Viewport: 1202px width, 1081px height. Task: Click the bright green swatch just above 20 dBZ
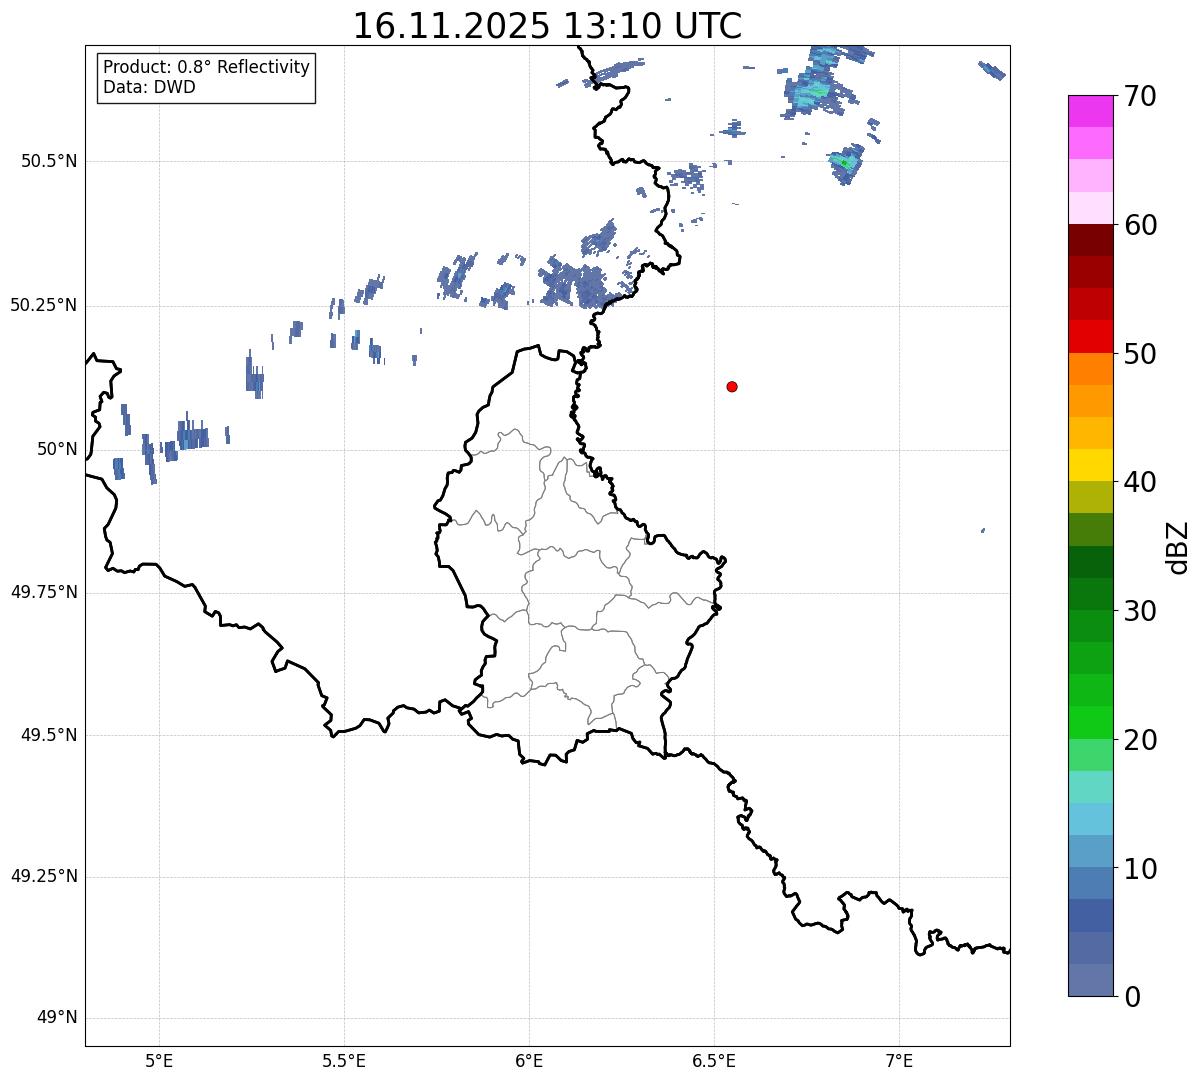tap(1091, 722)
